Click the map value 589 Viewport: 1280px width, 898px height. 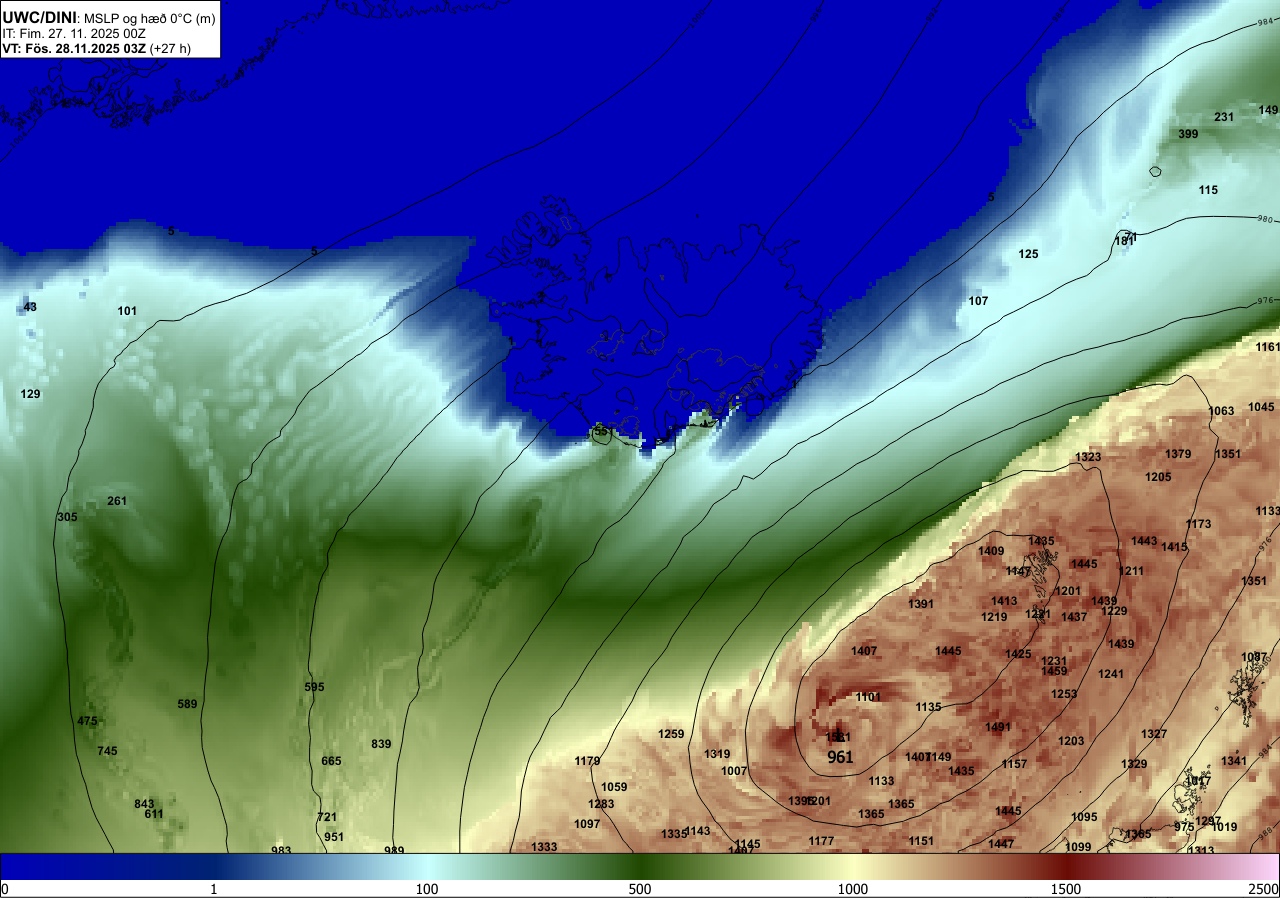point(187,704)
